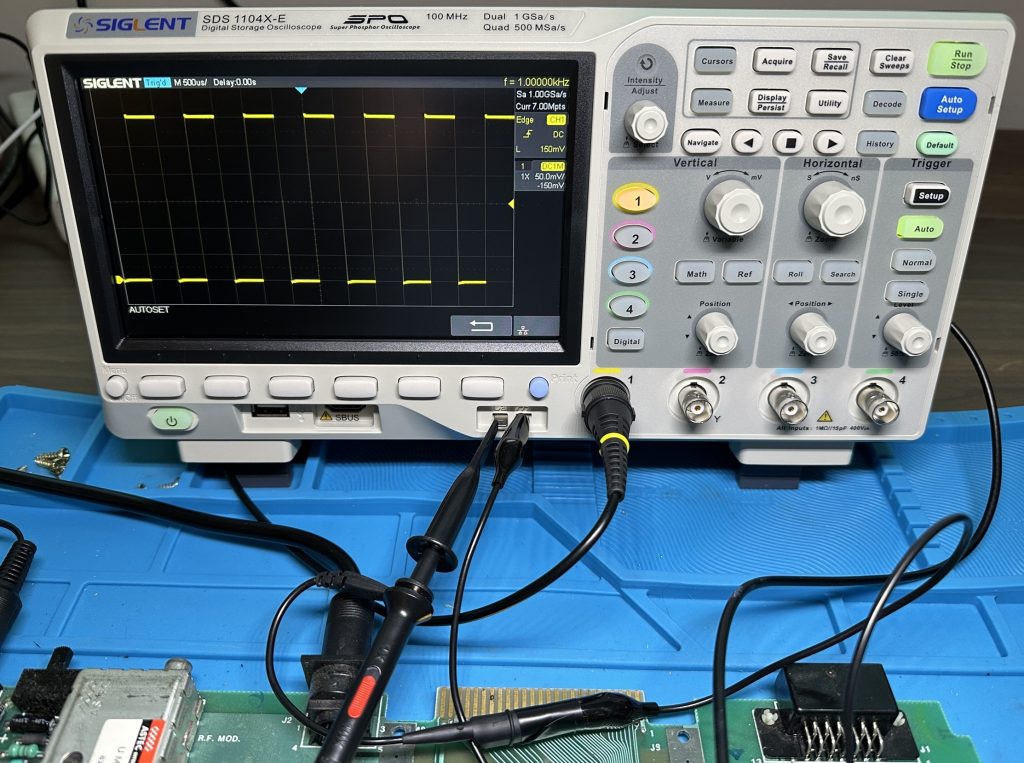This screenshot has width=1024, height=763.
Task: Click the yellow trigger level arrow at the grid's right edge
Action: coord(511,204)
